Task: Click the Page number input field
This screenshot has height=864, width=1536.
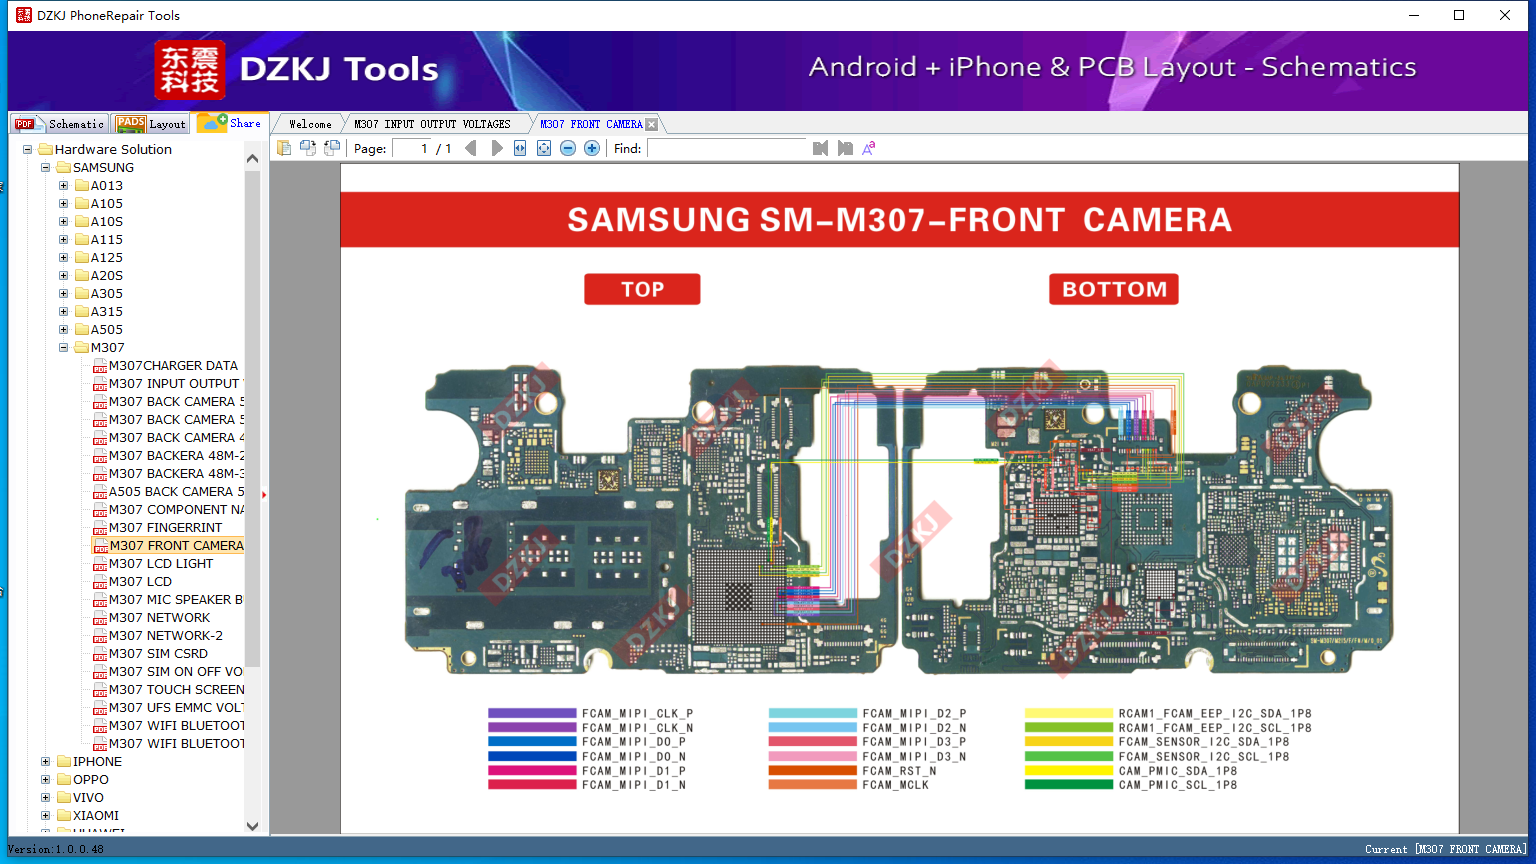Action: 412,148
